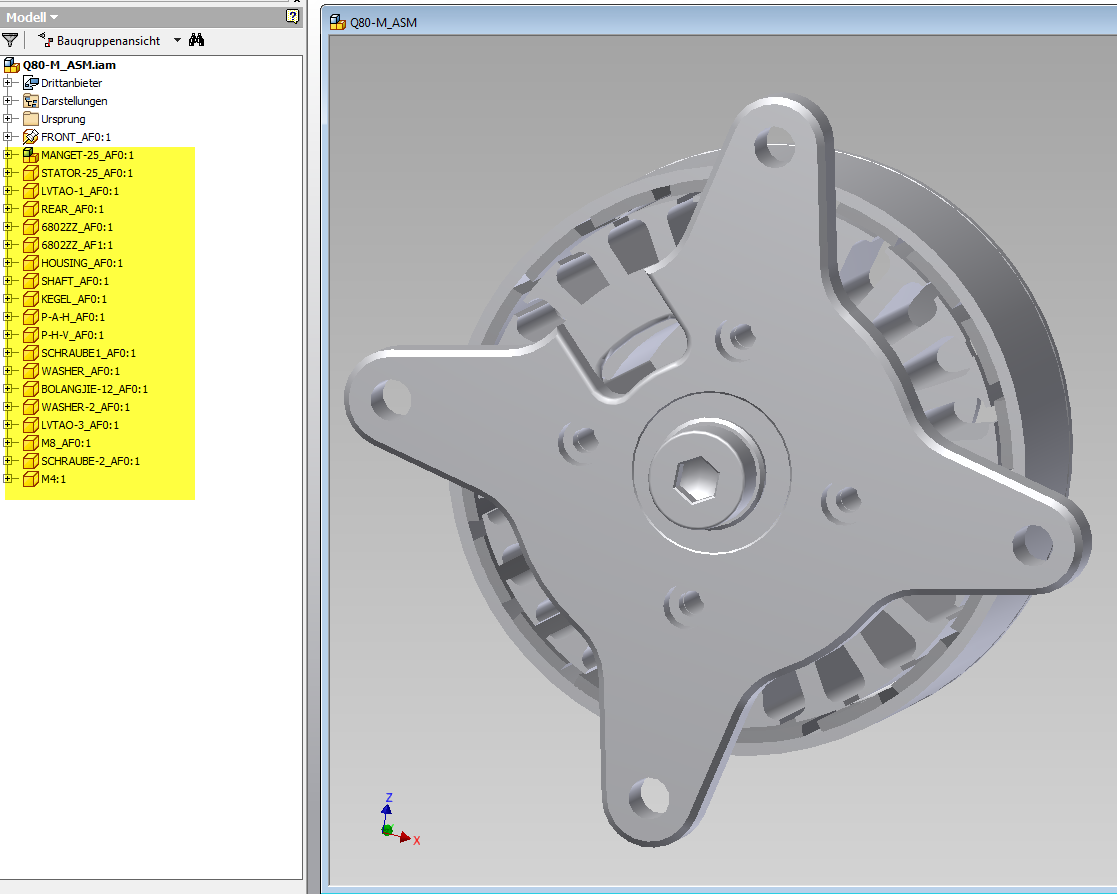This screenshot has width=1117, height=894.
Task: Expand the Darstellungen node
Action: (x=7, y=100)
